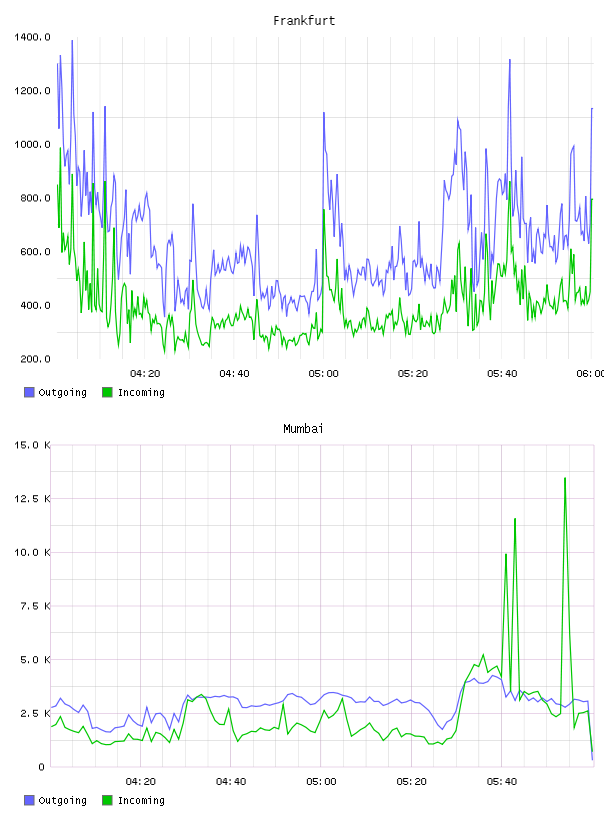The height and width of the screenshot is (816, 608).
Task: Click the 0 y-axis label on Mumbai
Action: [41, 767]
